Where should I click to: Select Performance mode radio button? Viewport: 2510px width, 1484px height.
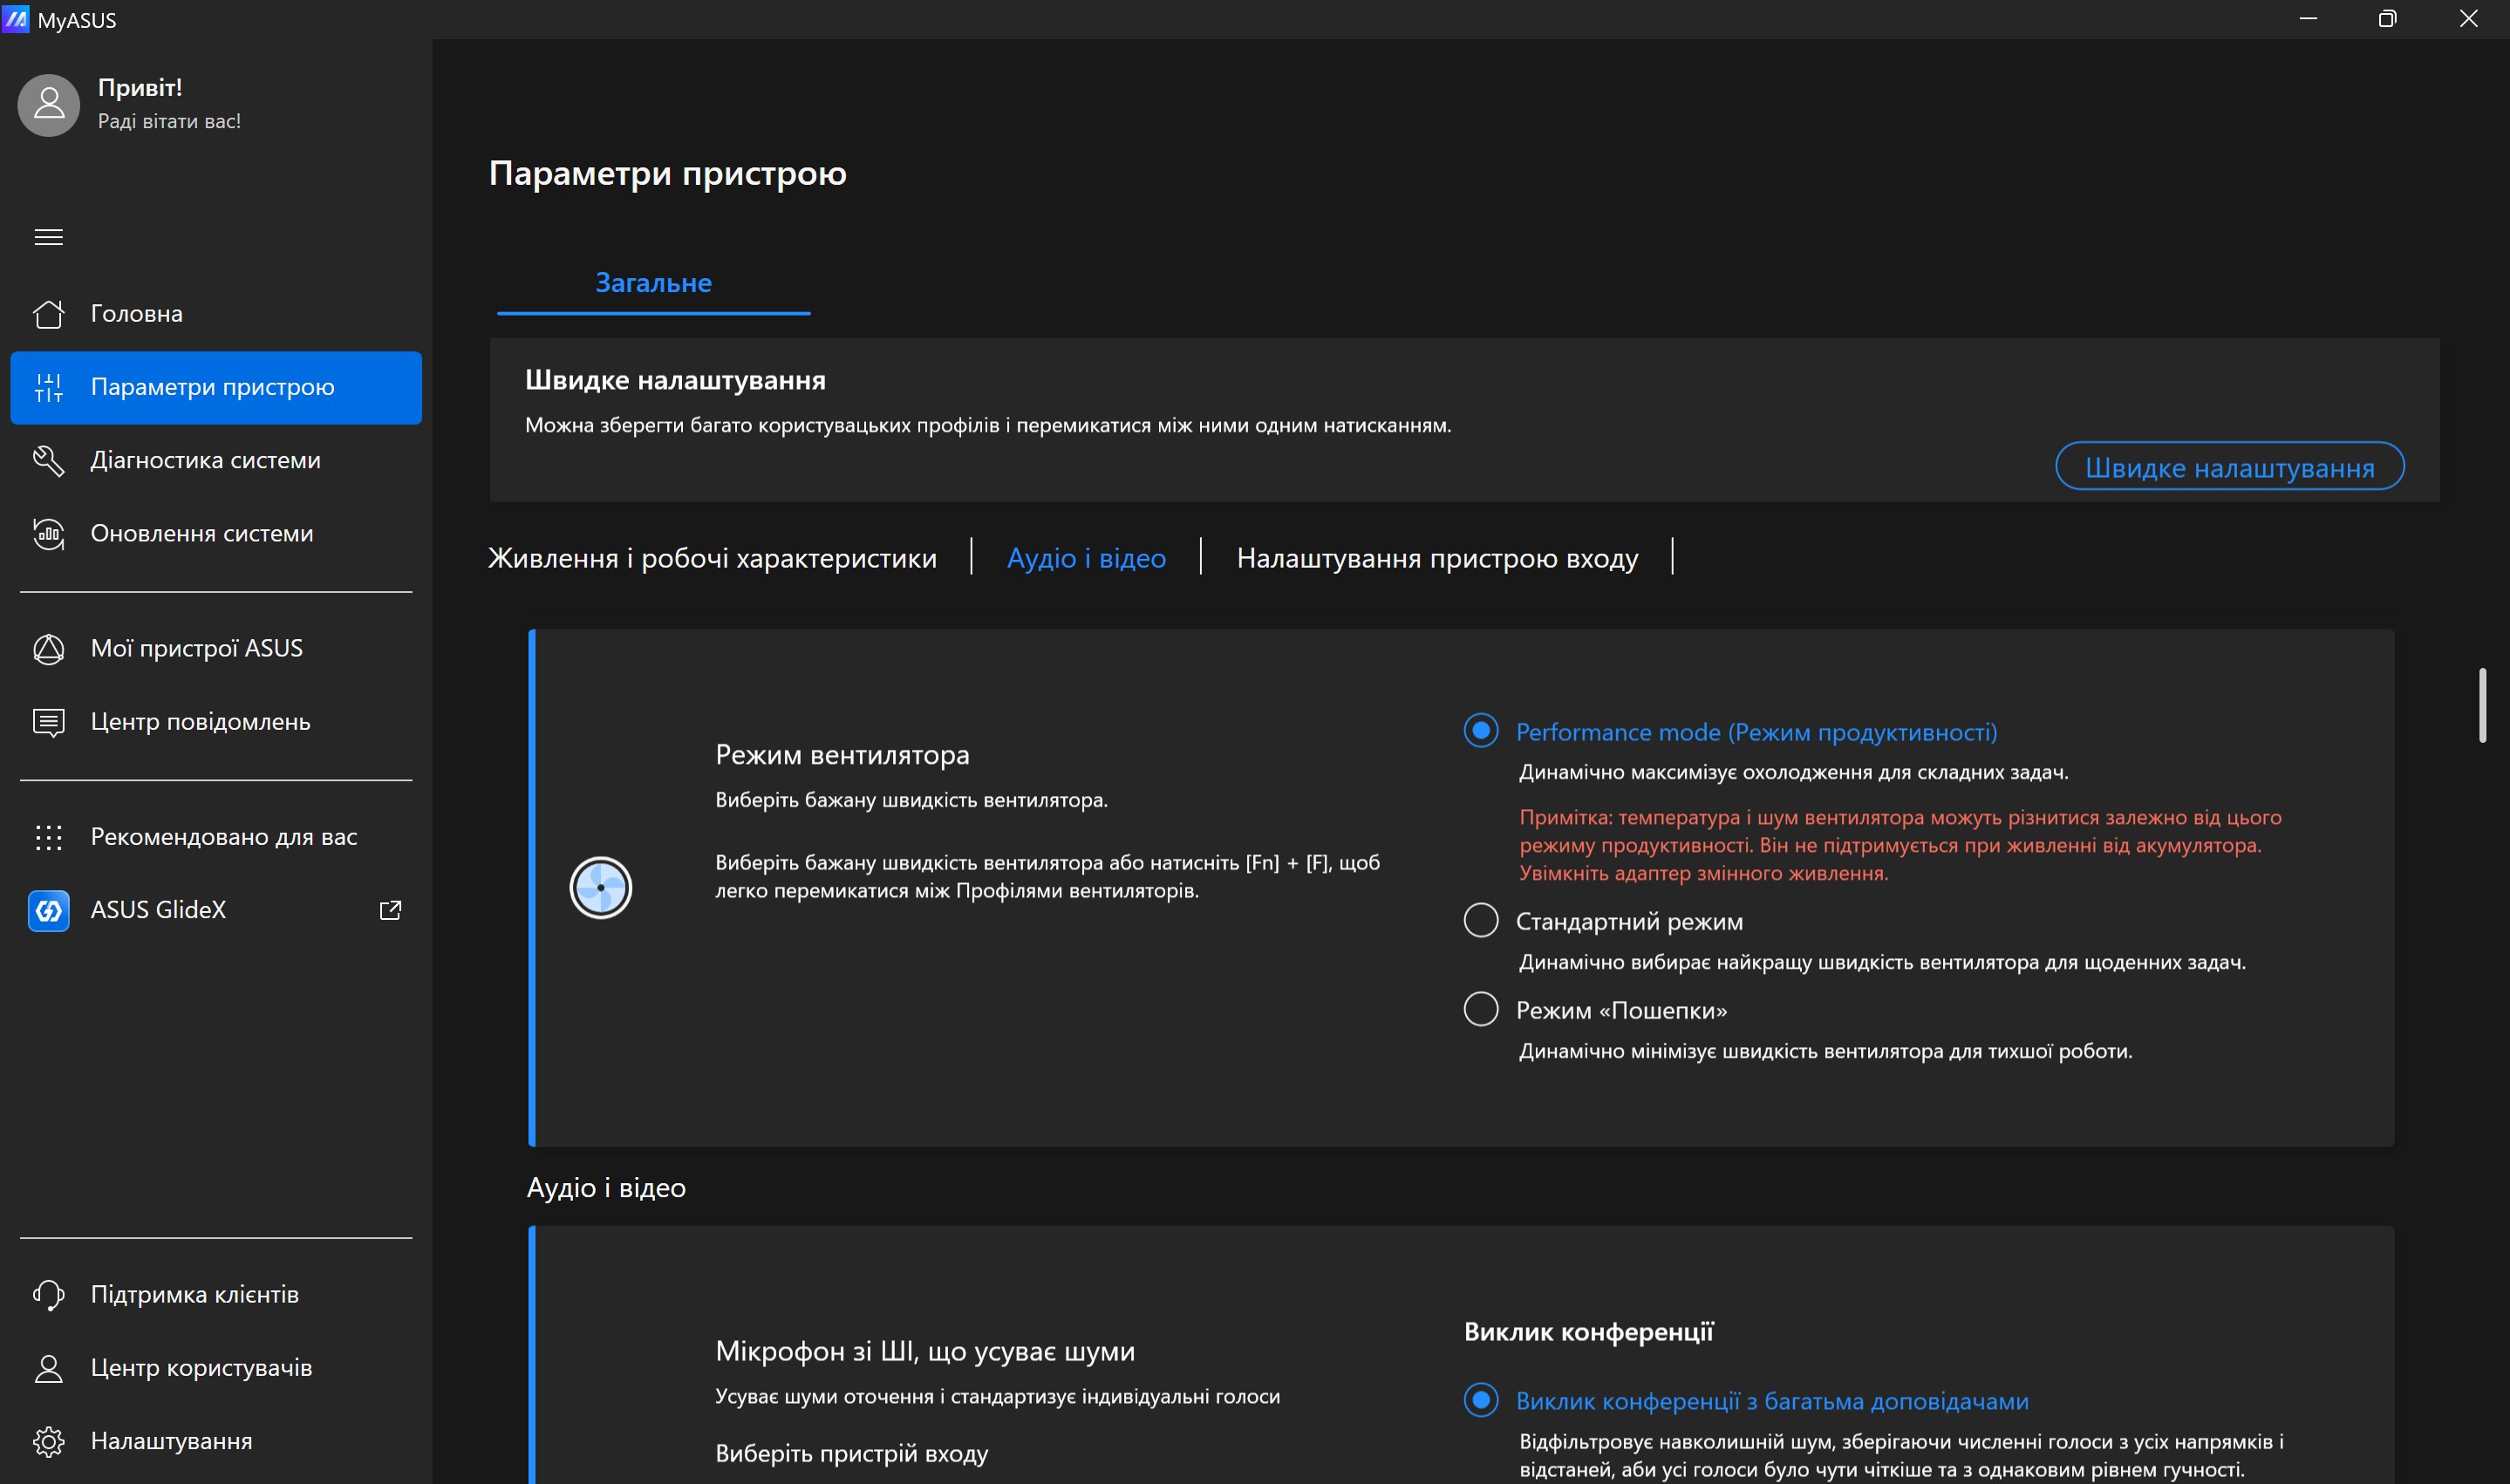(1480, 731)
